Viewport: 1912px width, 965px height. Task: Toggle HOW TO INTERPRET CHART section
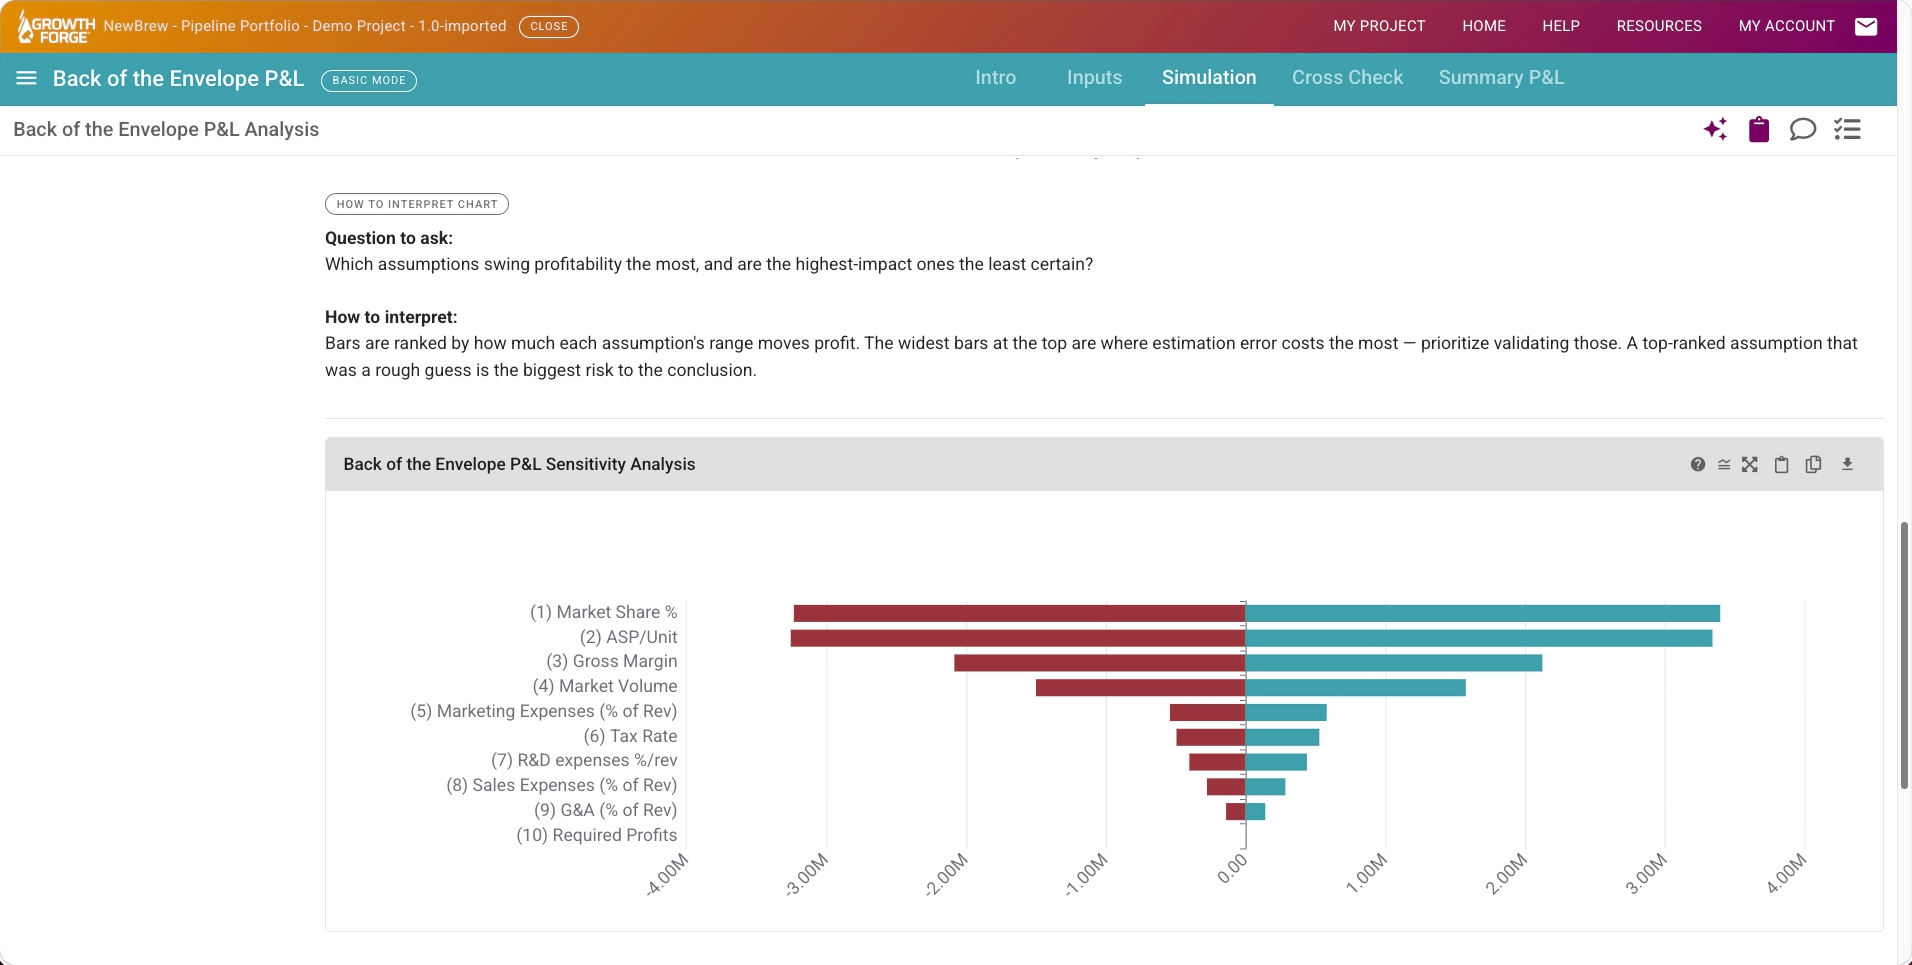417,204
